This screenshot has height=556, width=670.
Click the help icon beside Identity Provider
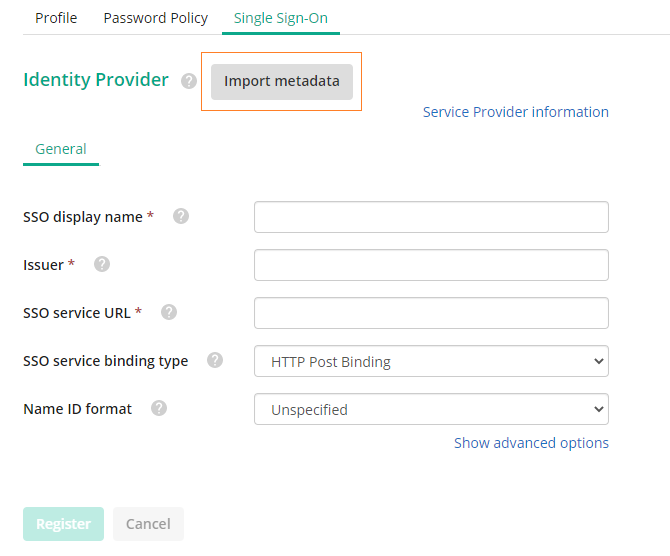(x=188, y=80)
